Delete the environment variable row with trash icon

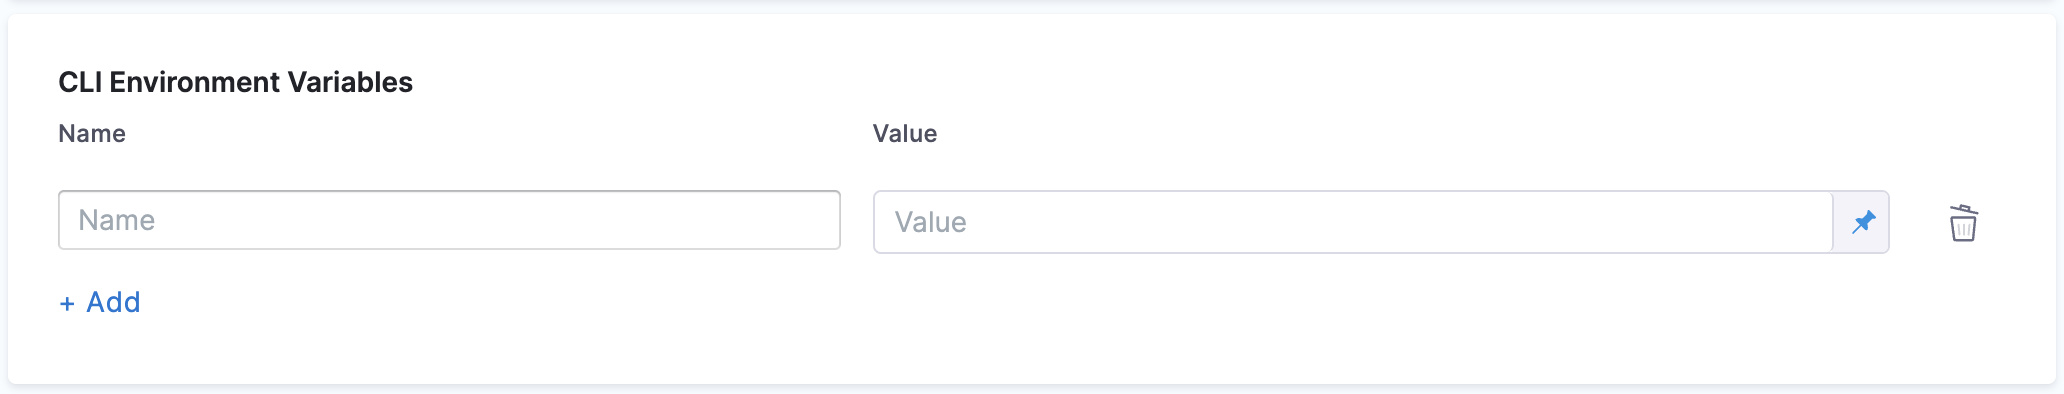(1963, 222)
